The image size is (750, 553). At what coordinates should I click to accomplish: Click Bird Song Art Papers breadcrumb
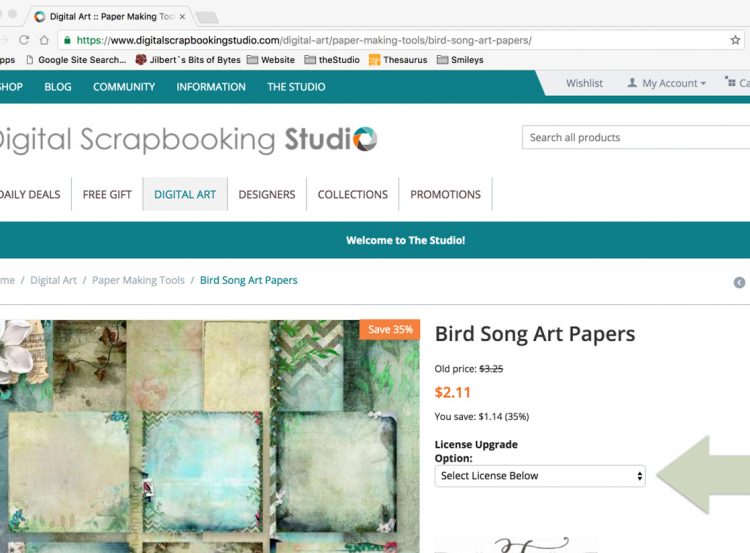[x=249, y=280]
